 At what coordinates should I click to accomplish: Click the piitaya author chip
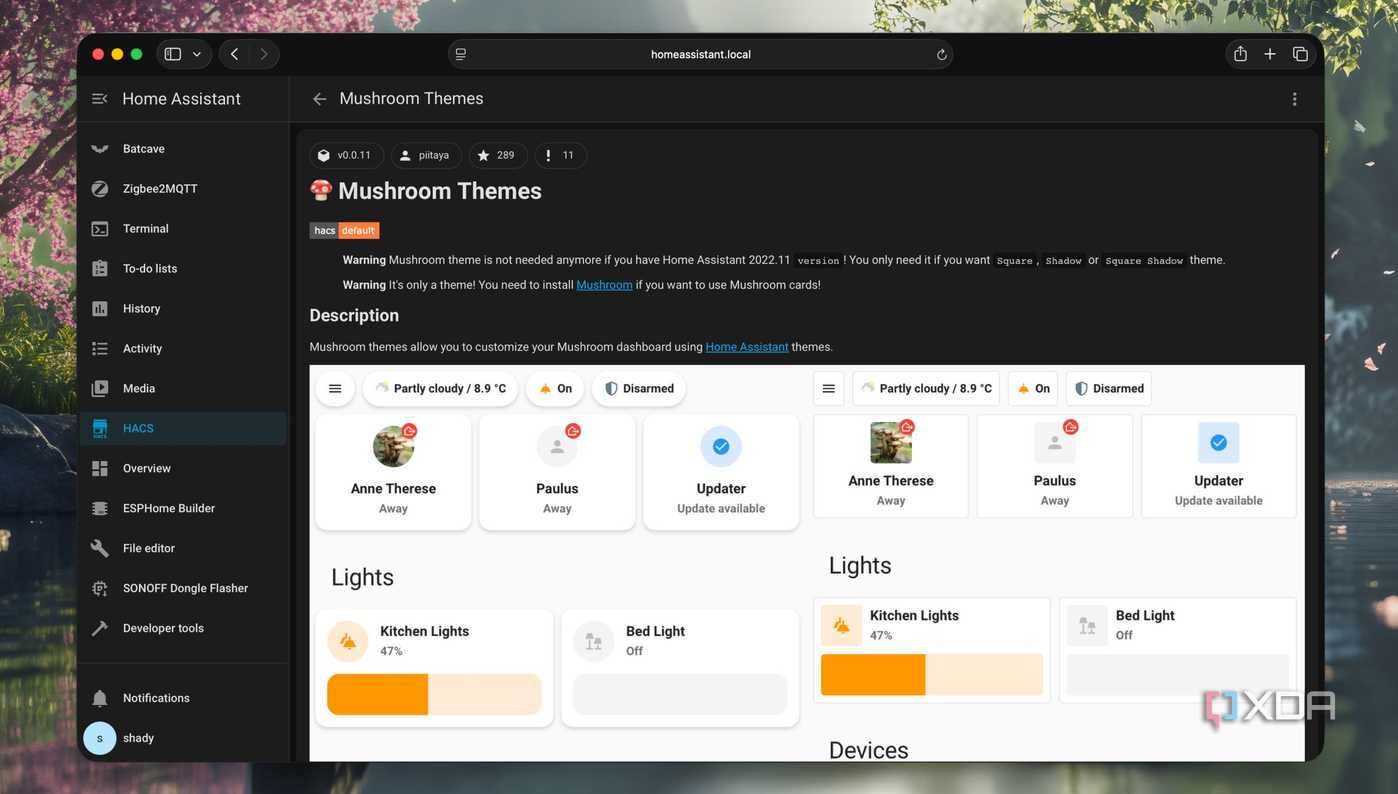pos(426,156)
